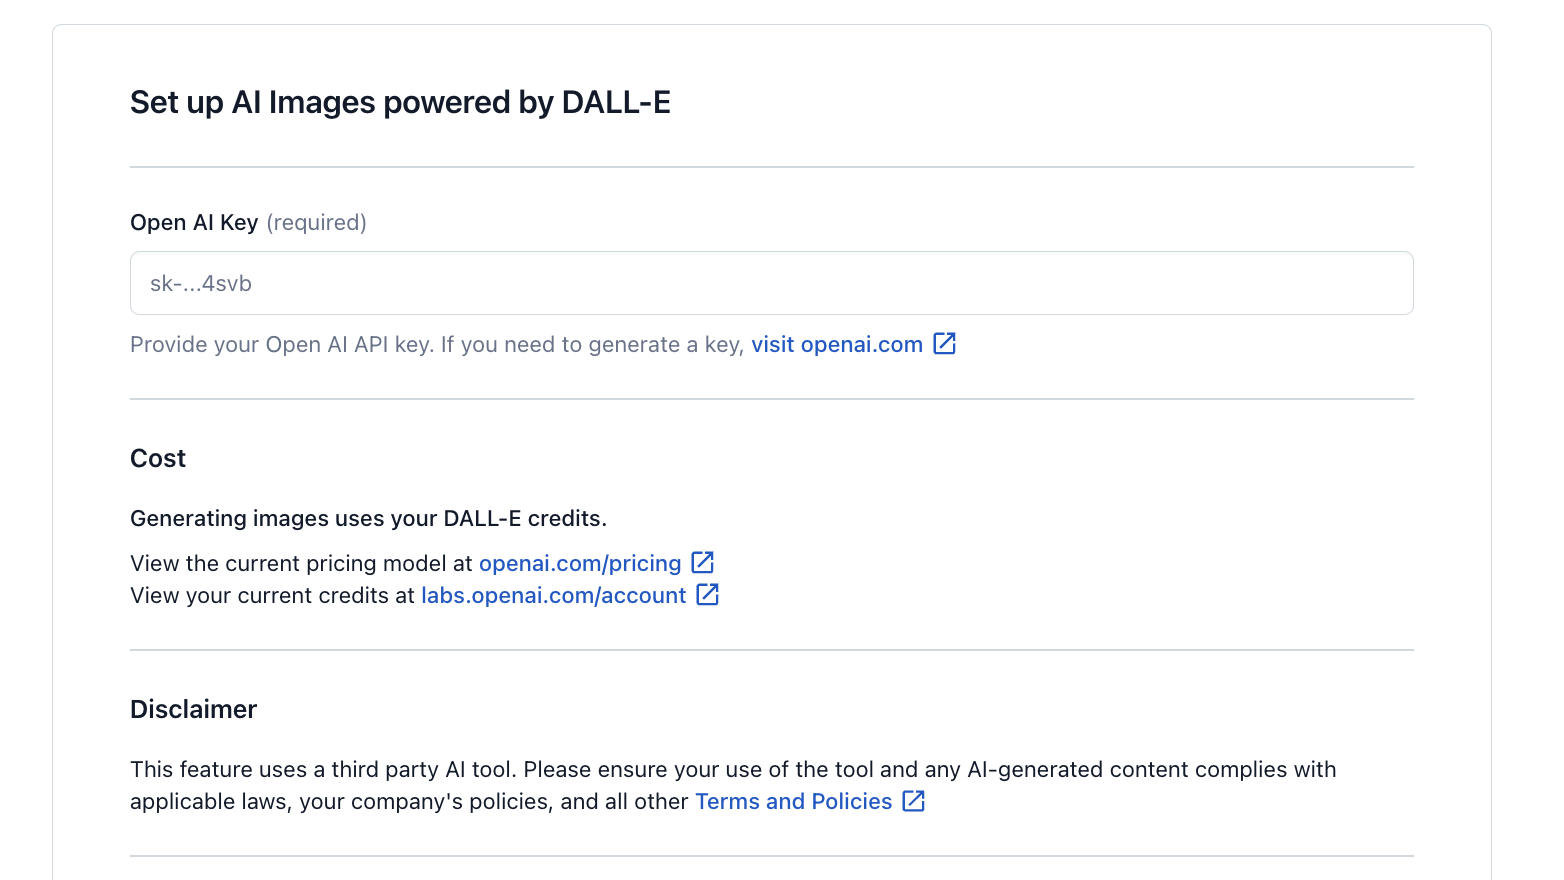The image size is (1564, 880).
Task: Click the (required) text next to label
Action: (x=316, y=223)
